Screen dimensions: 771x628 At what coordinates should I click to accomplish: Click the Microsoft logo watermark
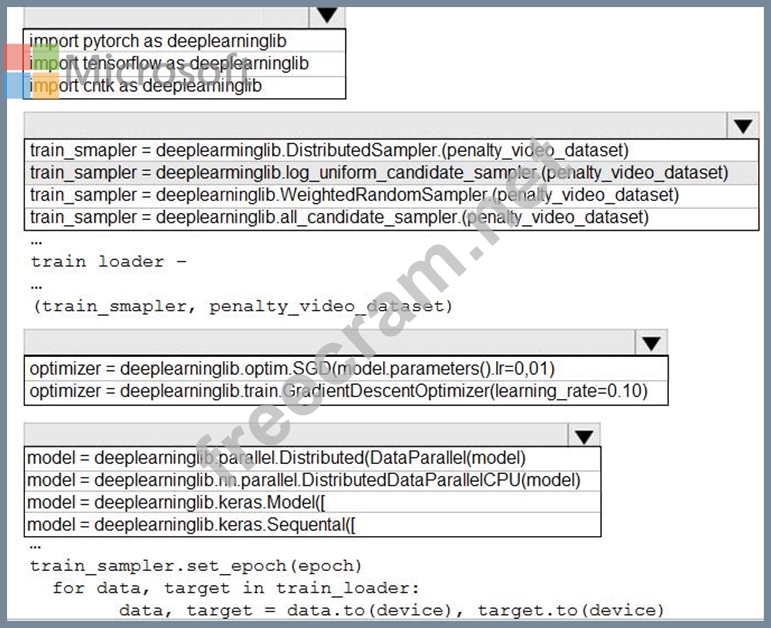32,70
